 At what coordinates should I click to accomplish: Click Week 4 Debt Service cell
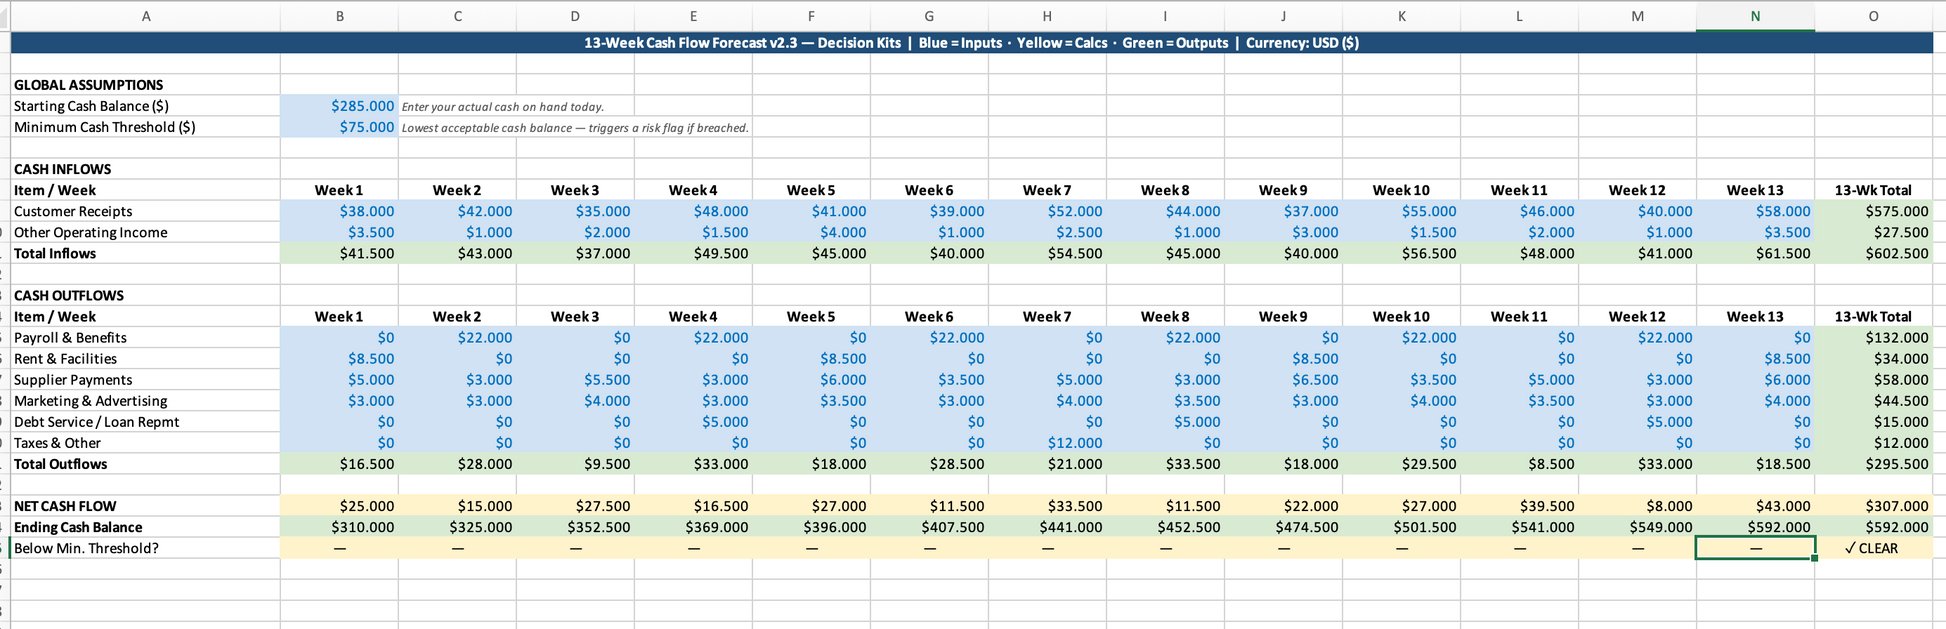pyautogui.click(x=694, y=422)
